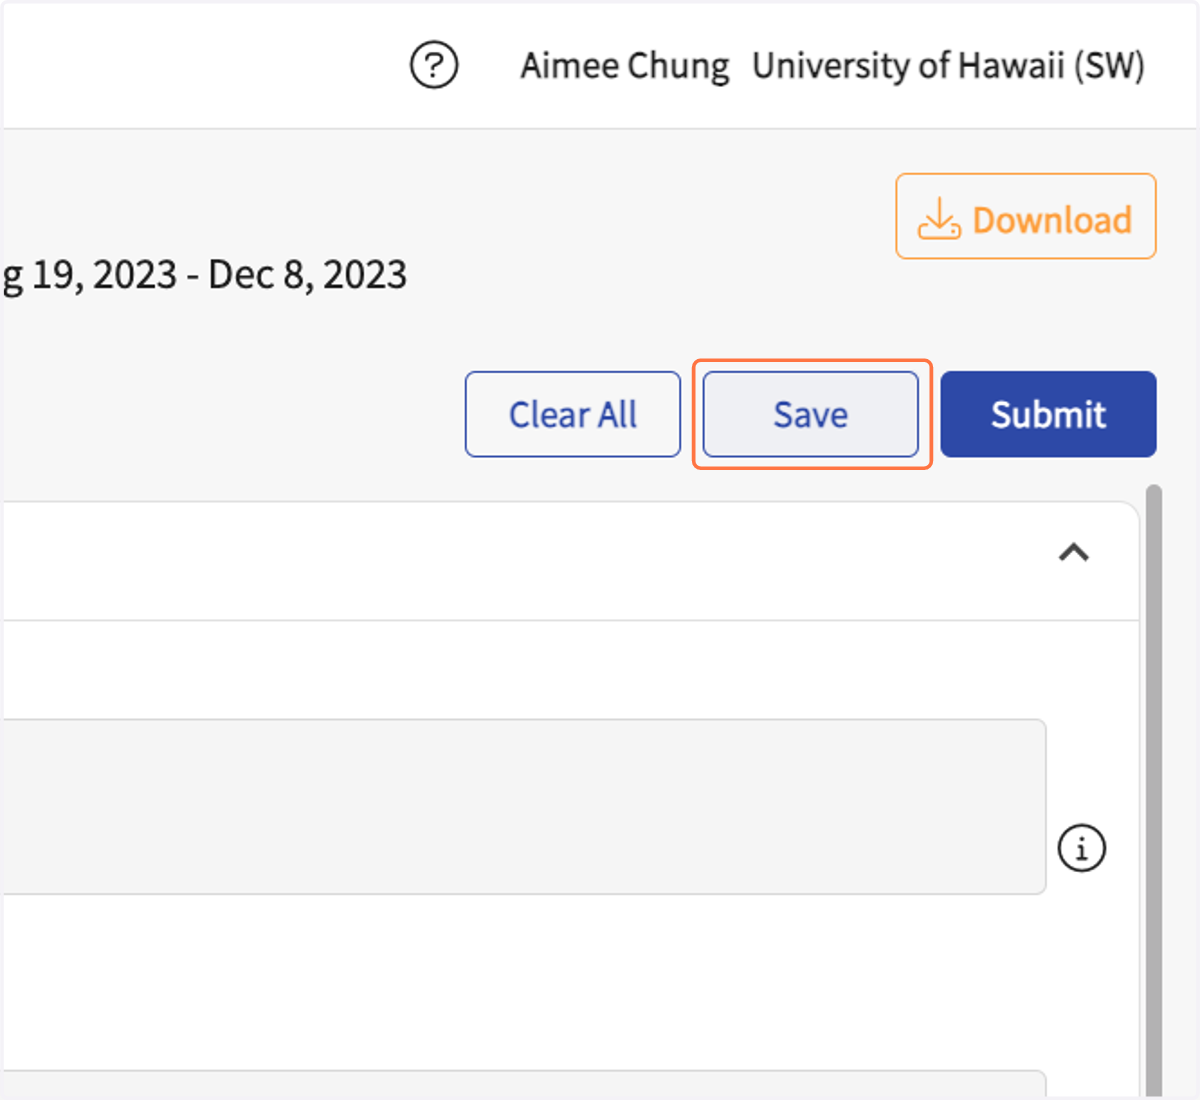Focus the partially visible field at the bottom
The height and width of the screenshot is (1100, 1200).
click(524, 1085)
